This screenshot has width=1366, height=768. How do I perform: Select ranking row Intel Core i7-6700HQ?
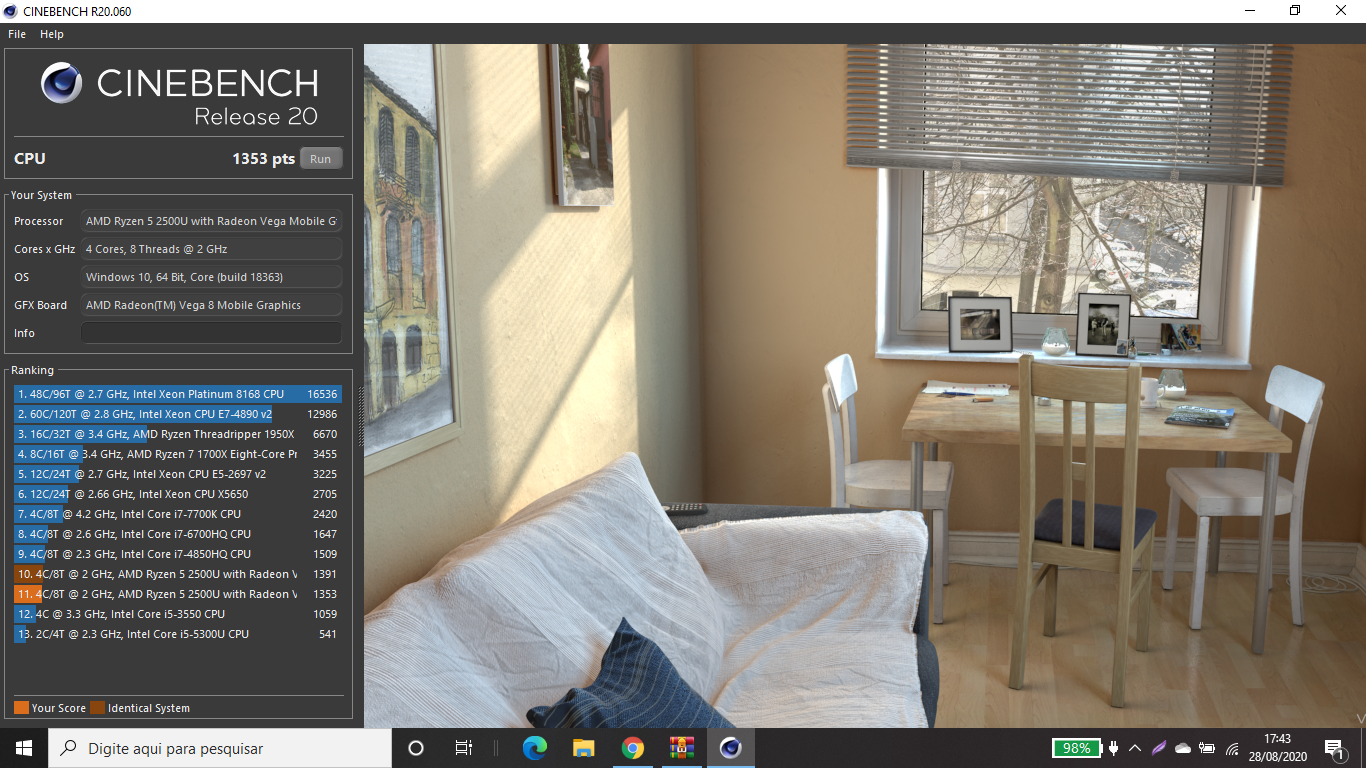pyautogui.click(x=178, y=534)
